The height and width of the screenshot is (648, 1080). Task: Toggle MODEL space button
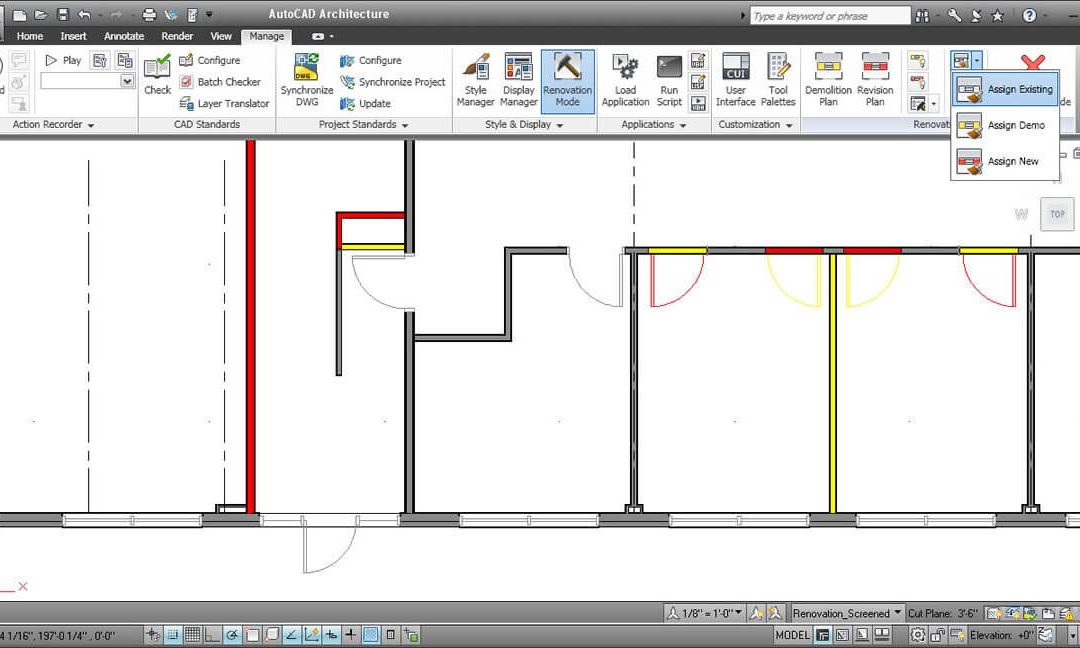(792, 634)
